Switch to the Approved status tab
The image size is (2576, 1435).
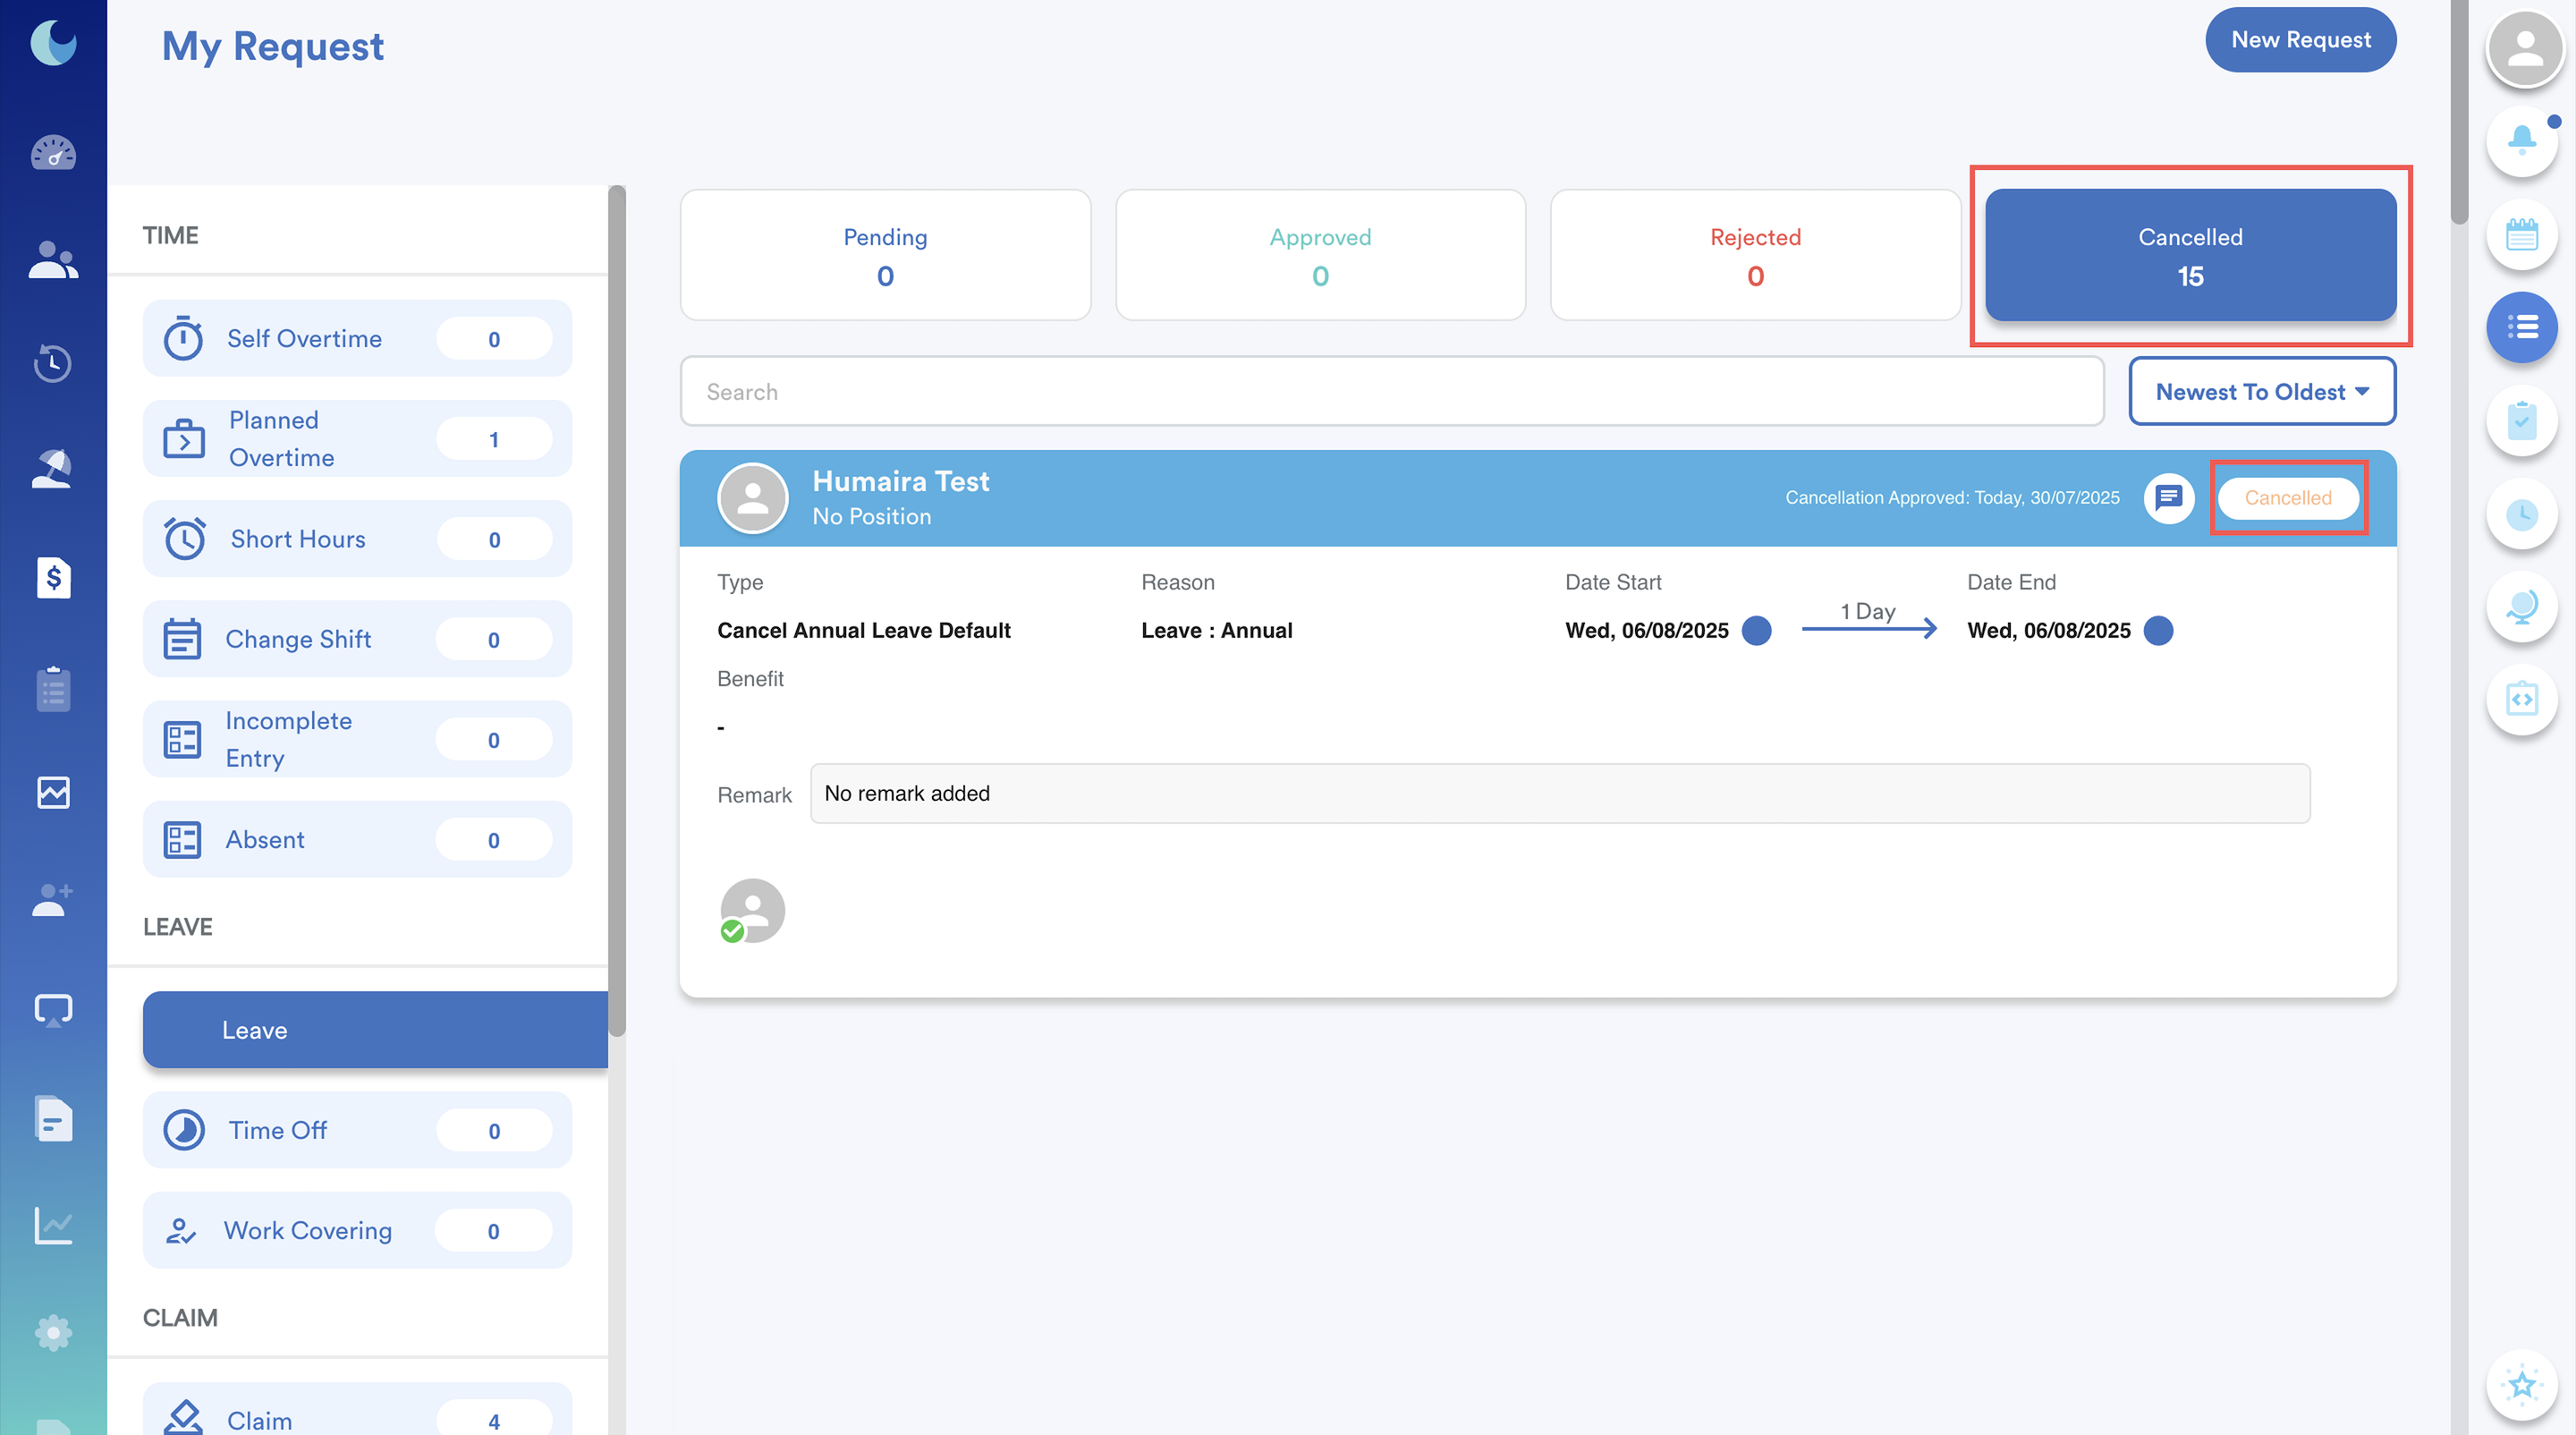1320,256
